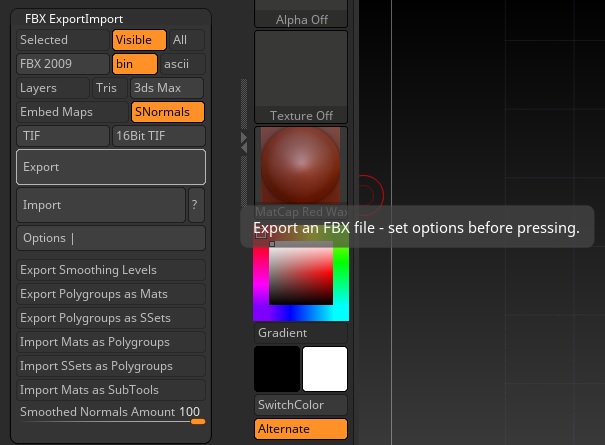Click the right-pointing divider arrow
The height and width of the screenshot is (445, 605).
244,137
